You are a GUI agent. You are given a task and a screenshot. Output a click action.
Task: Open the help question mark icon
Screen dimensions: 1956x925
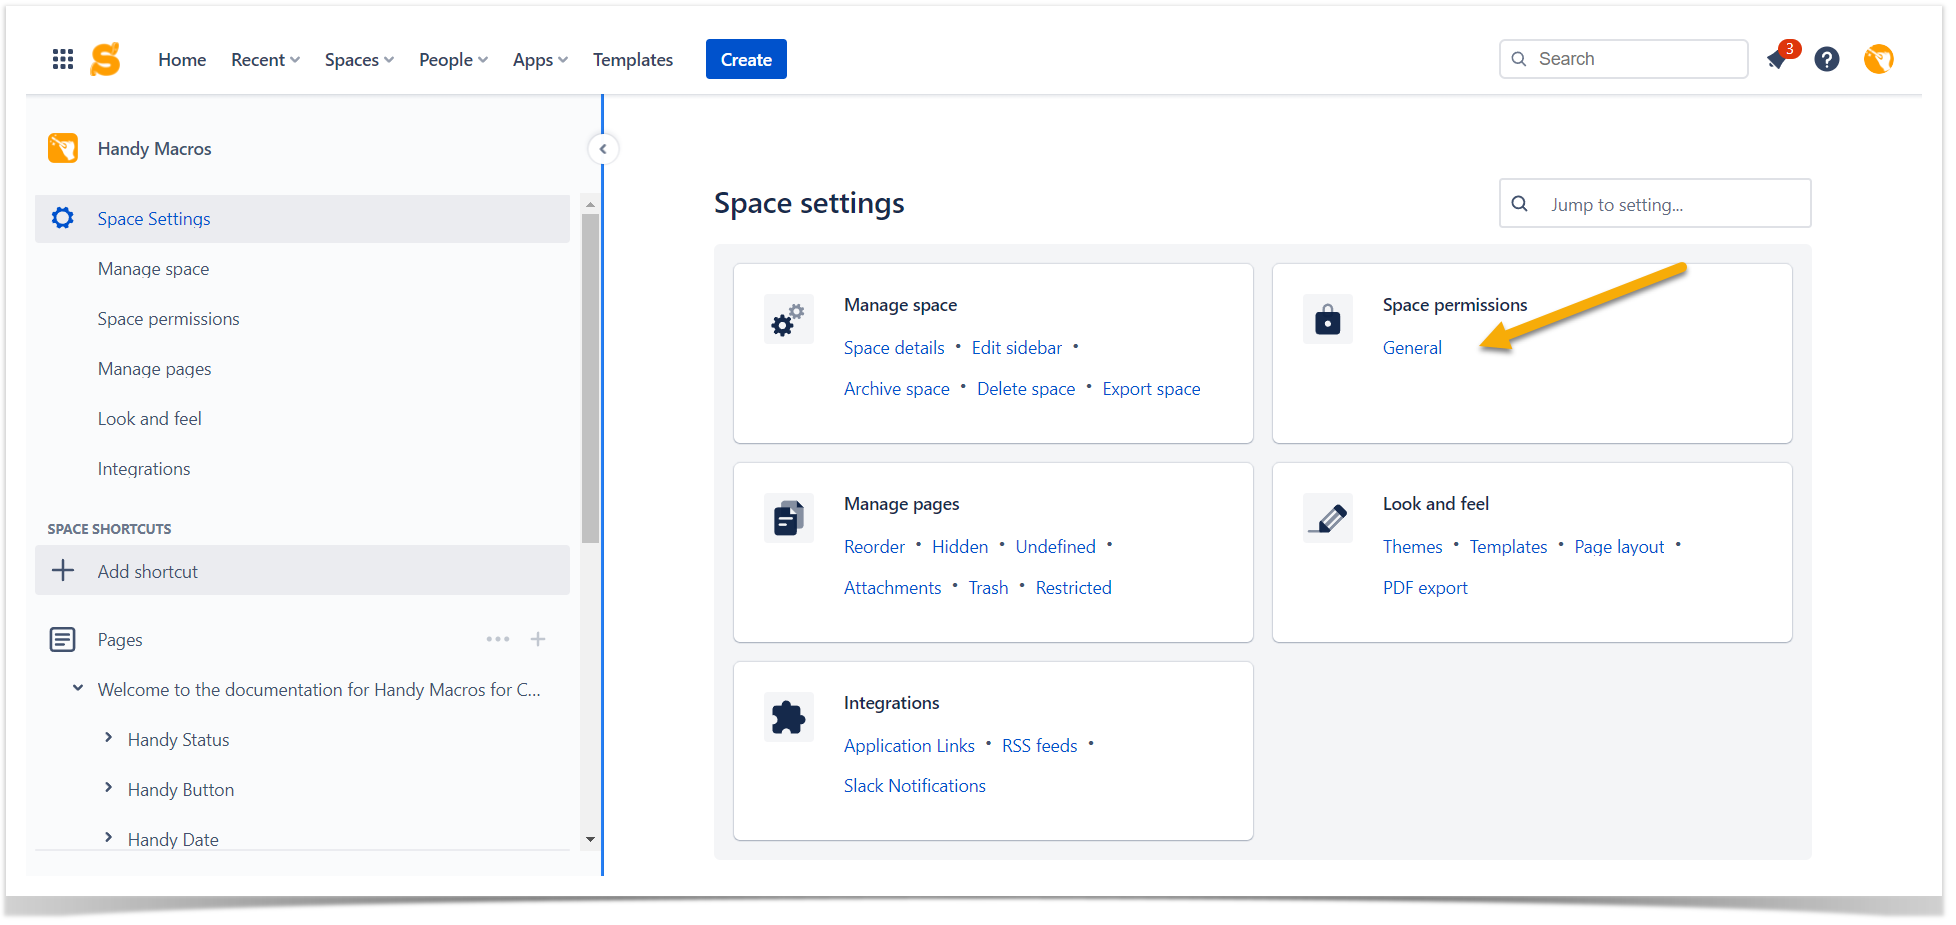1827,59
